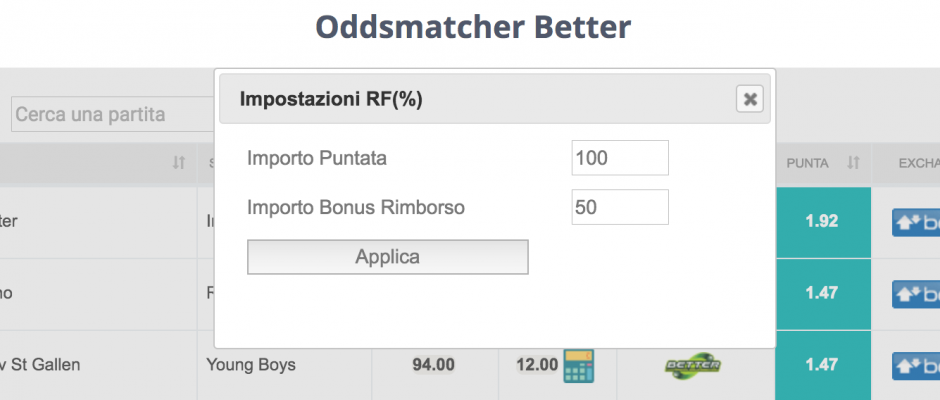The width and height of the screenshot is (940, 400).
Task: Close the Impostazioni RF(%) dialog
Action: point(749,99)
